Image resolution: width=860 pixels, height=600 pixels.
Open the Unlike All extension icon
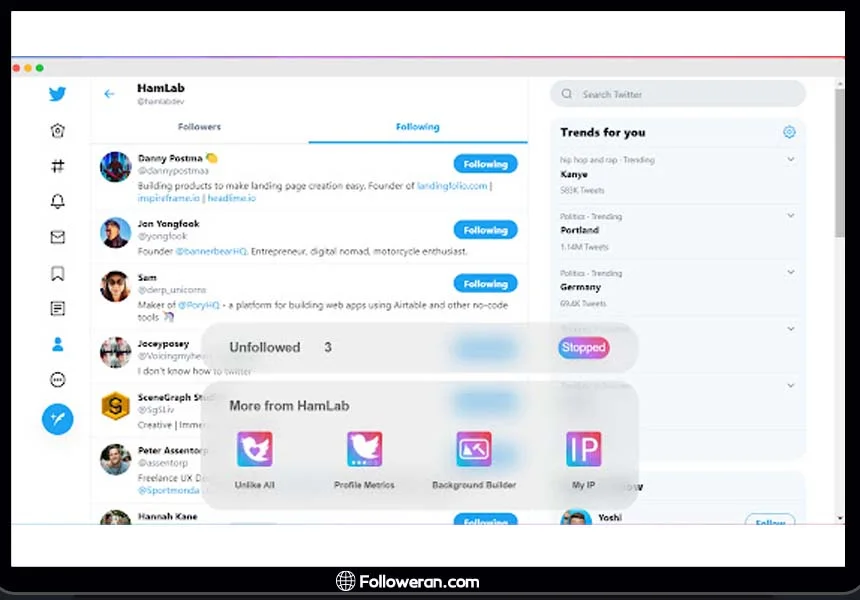[x=254, y=449]
